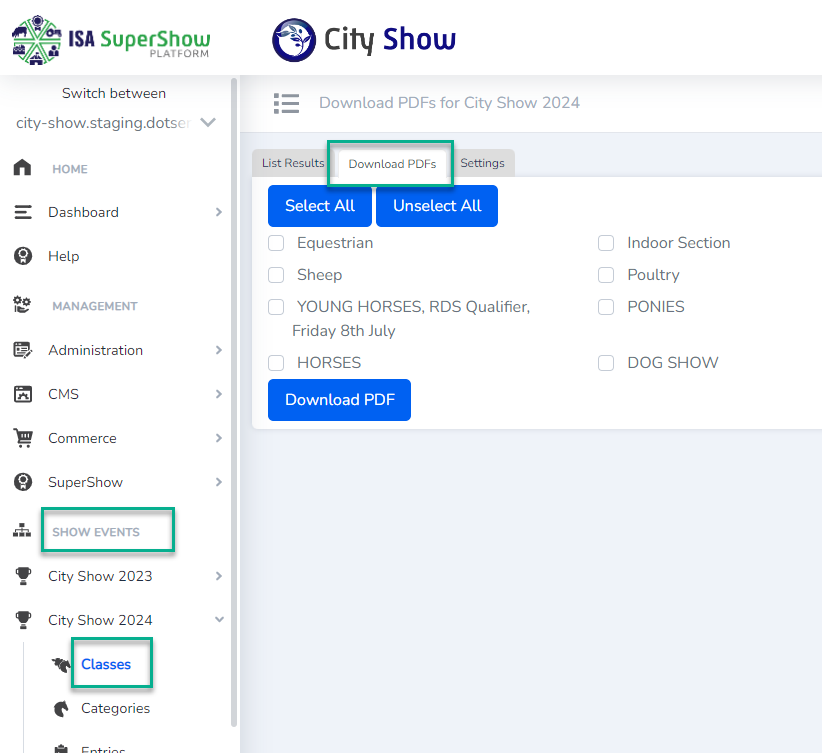
Task: Open the site switcher dropdown
Action: click(x=208, y=123)
